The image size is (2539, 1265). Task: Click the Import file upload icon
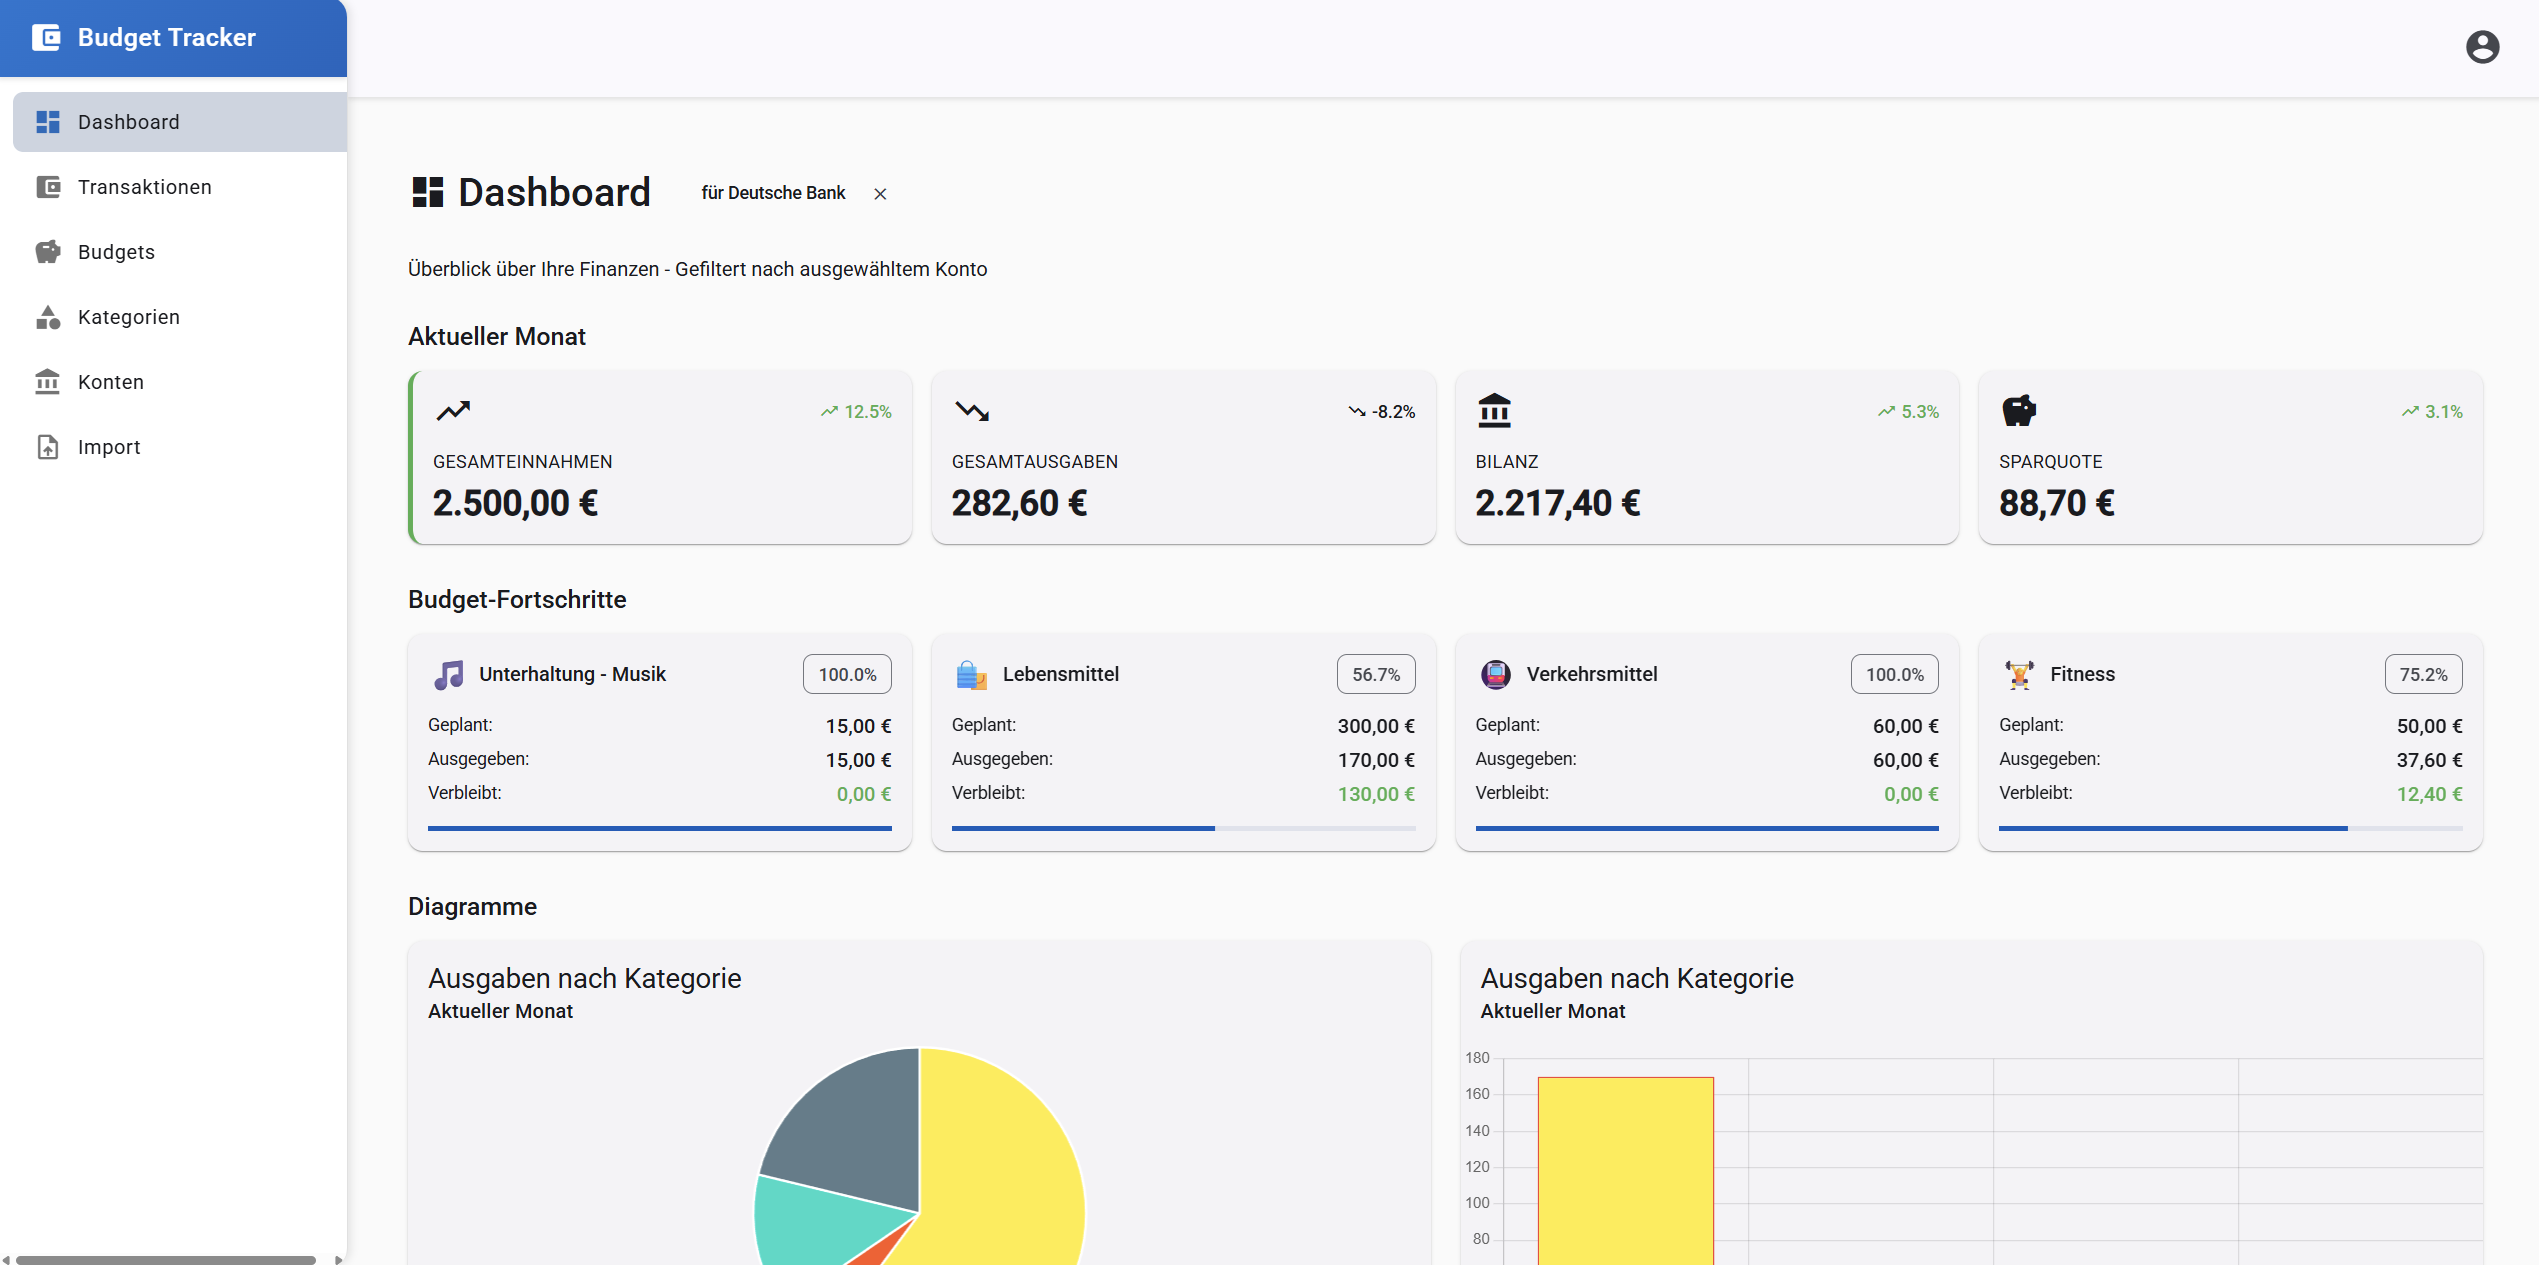coord(48,447)
